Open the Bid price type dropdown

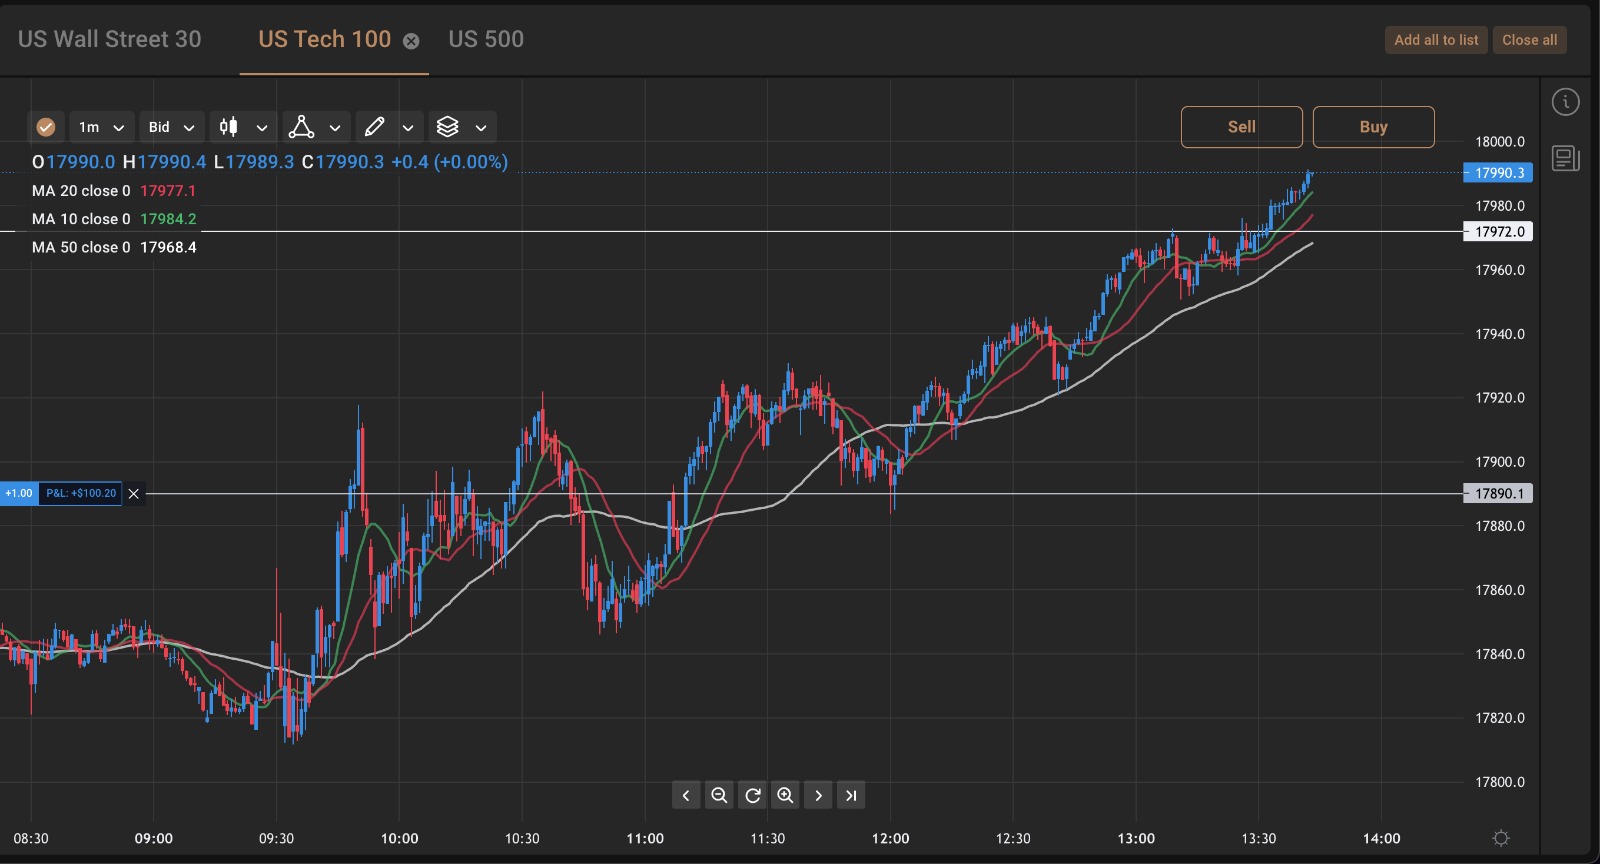[x=171, y=127]
